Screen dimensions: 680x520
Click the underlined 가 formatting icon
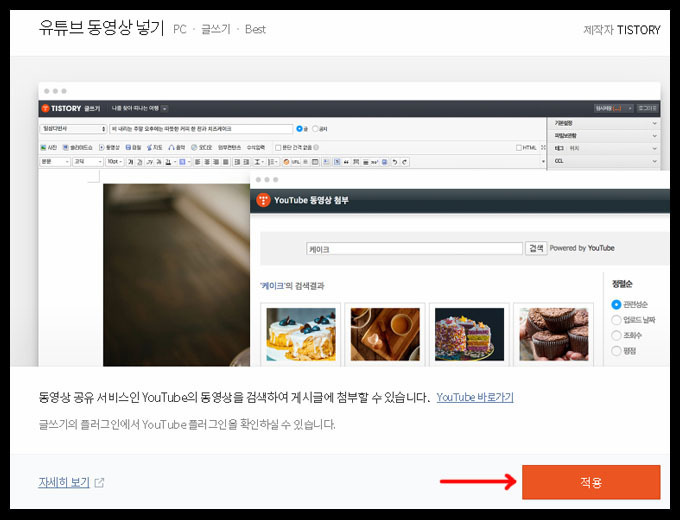coord(140,162)
